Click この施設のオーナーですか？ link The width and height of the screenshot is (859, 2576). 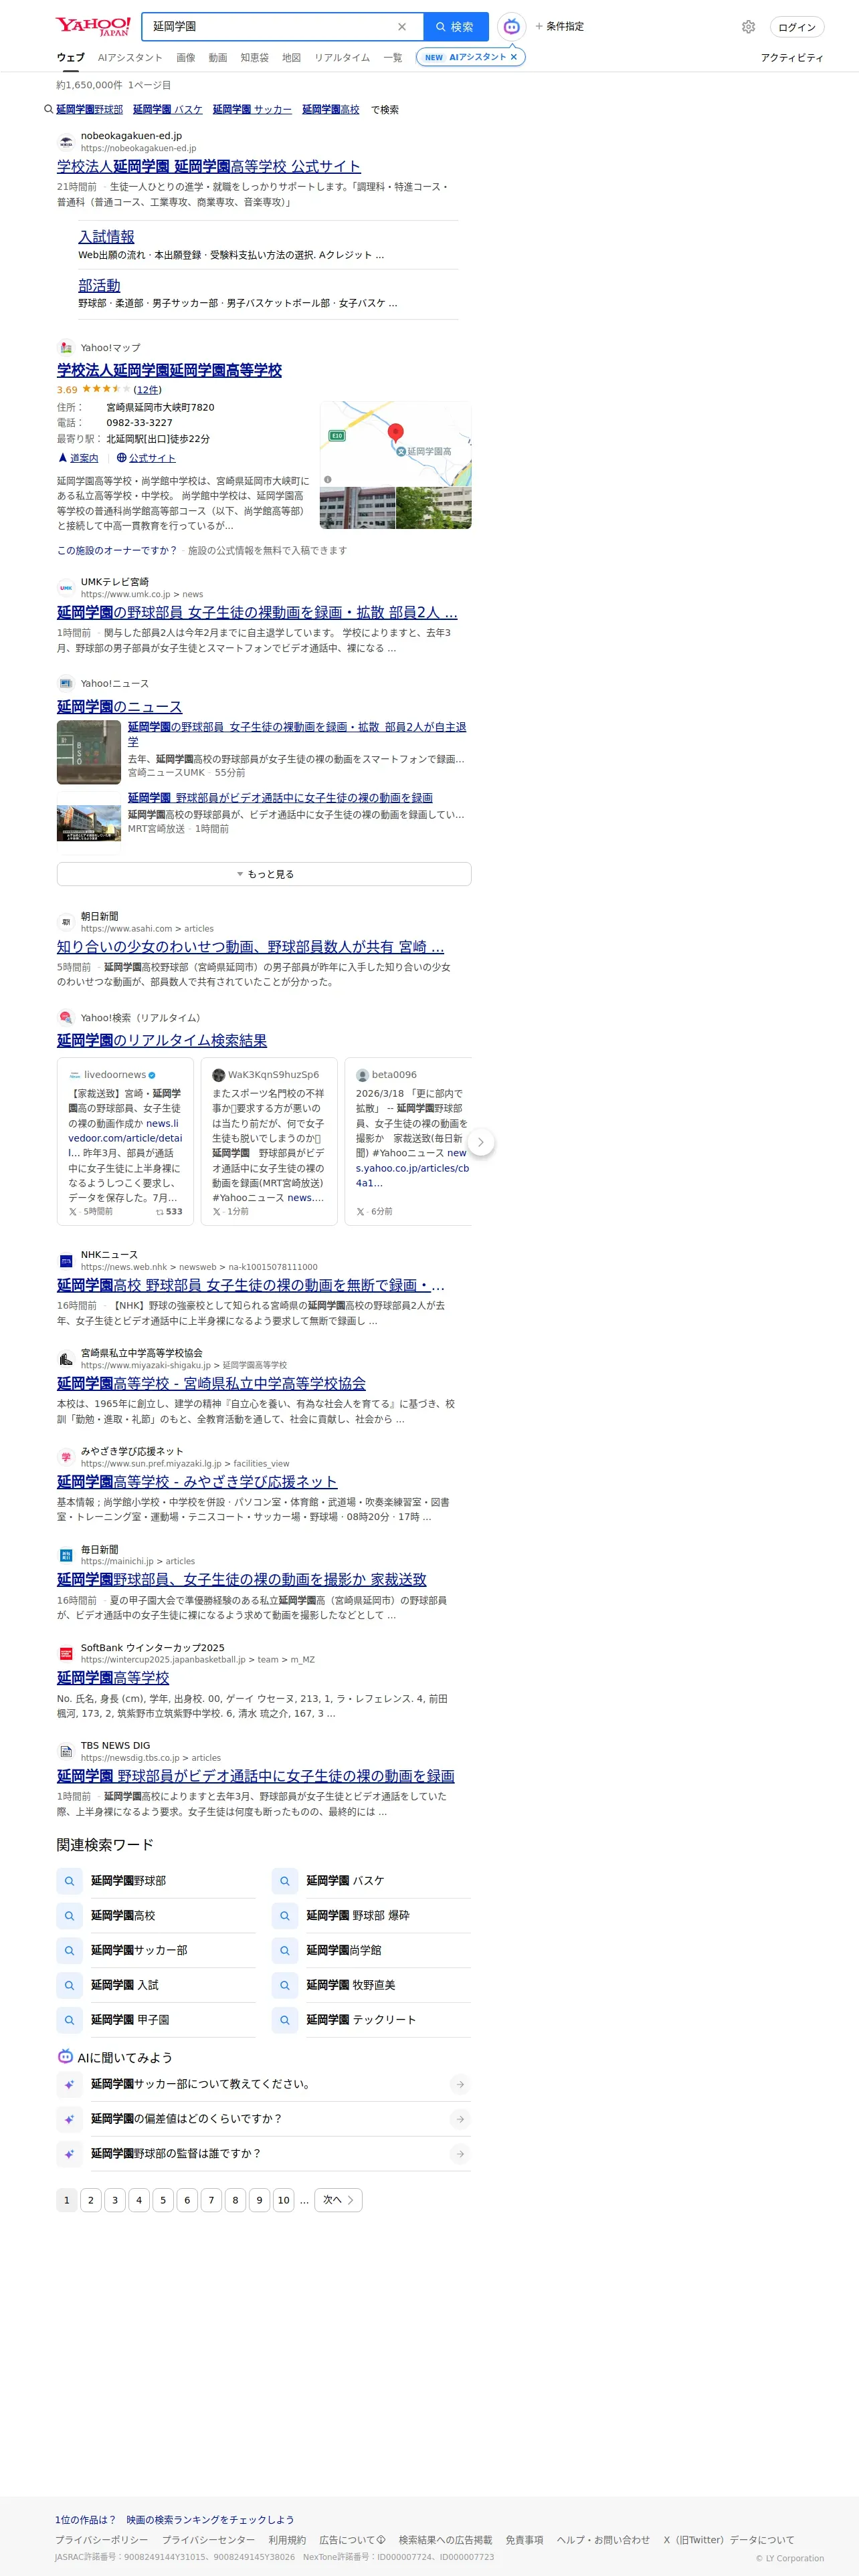pos(117,551)
